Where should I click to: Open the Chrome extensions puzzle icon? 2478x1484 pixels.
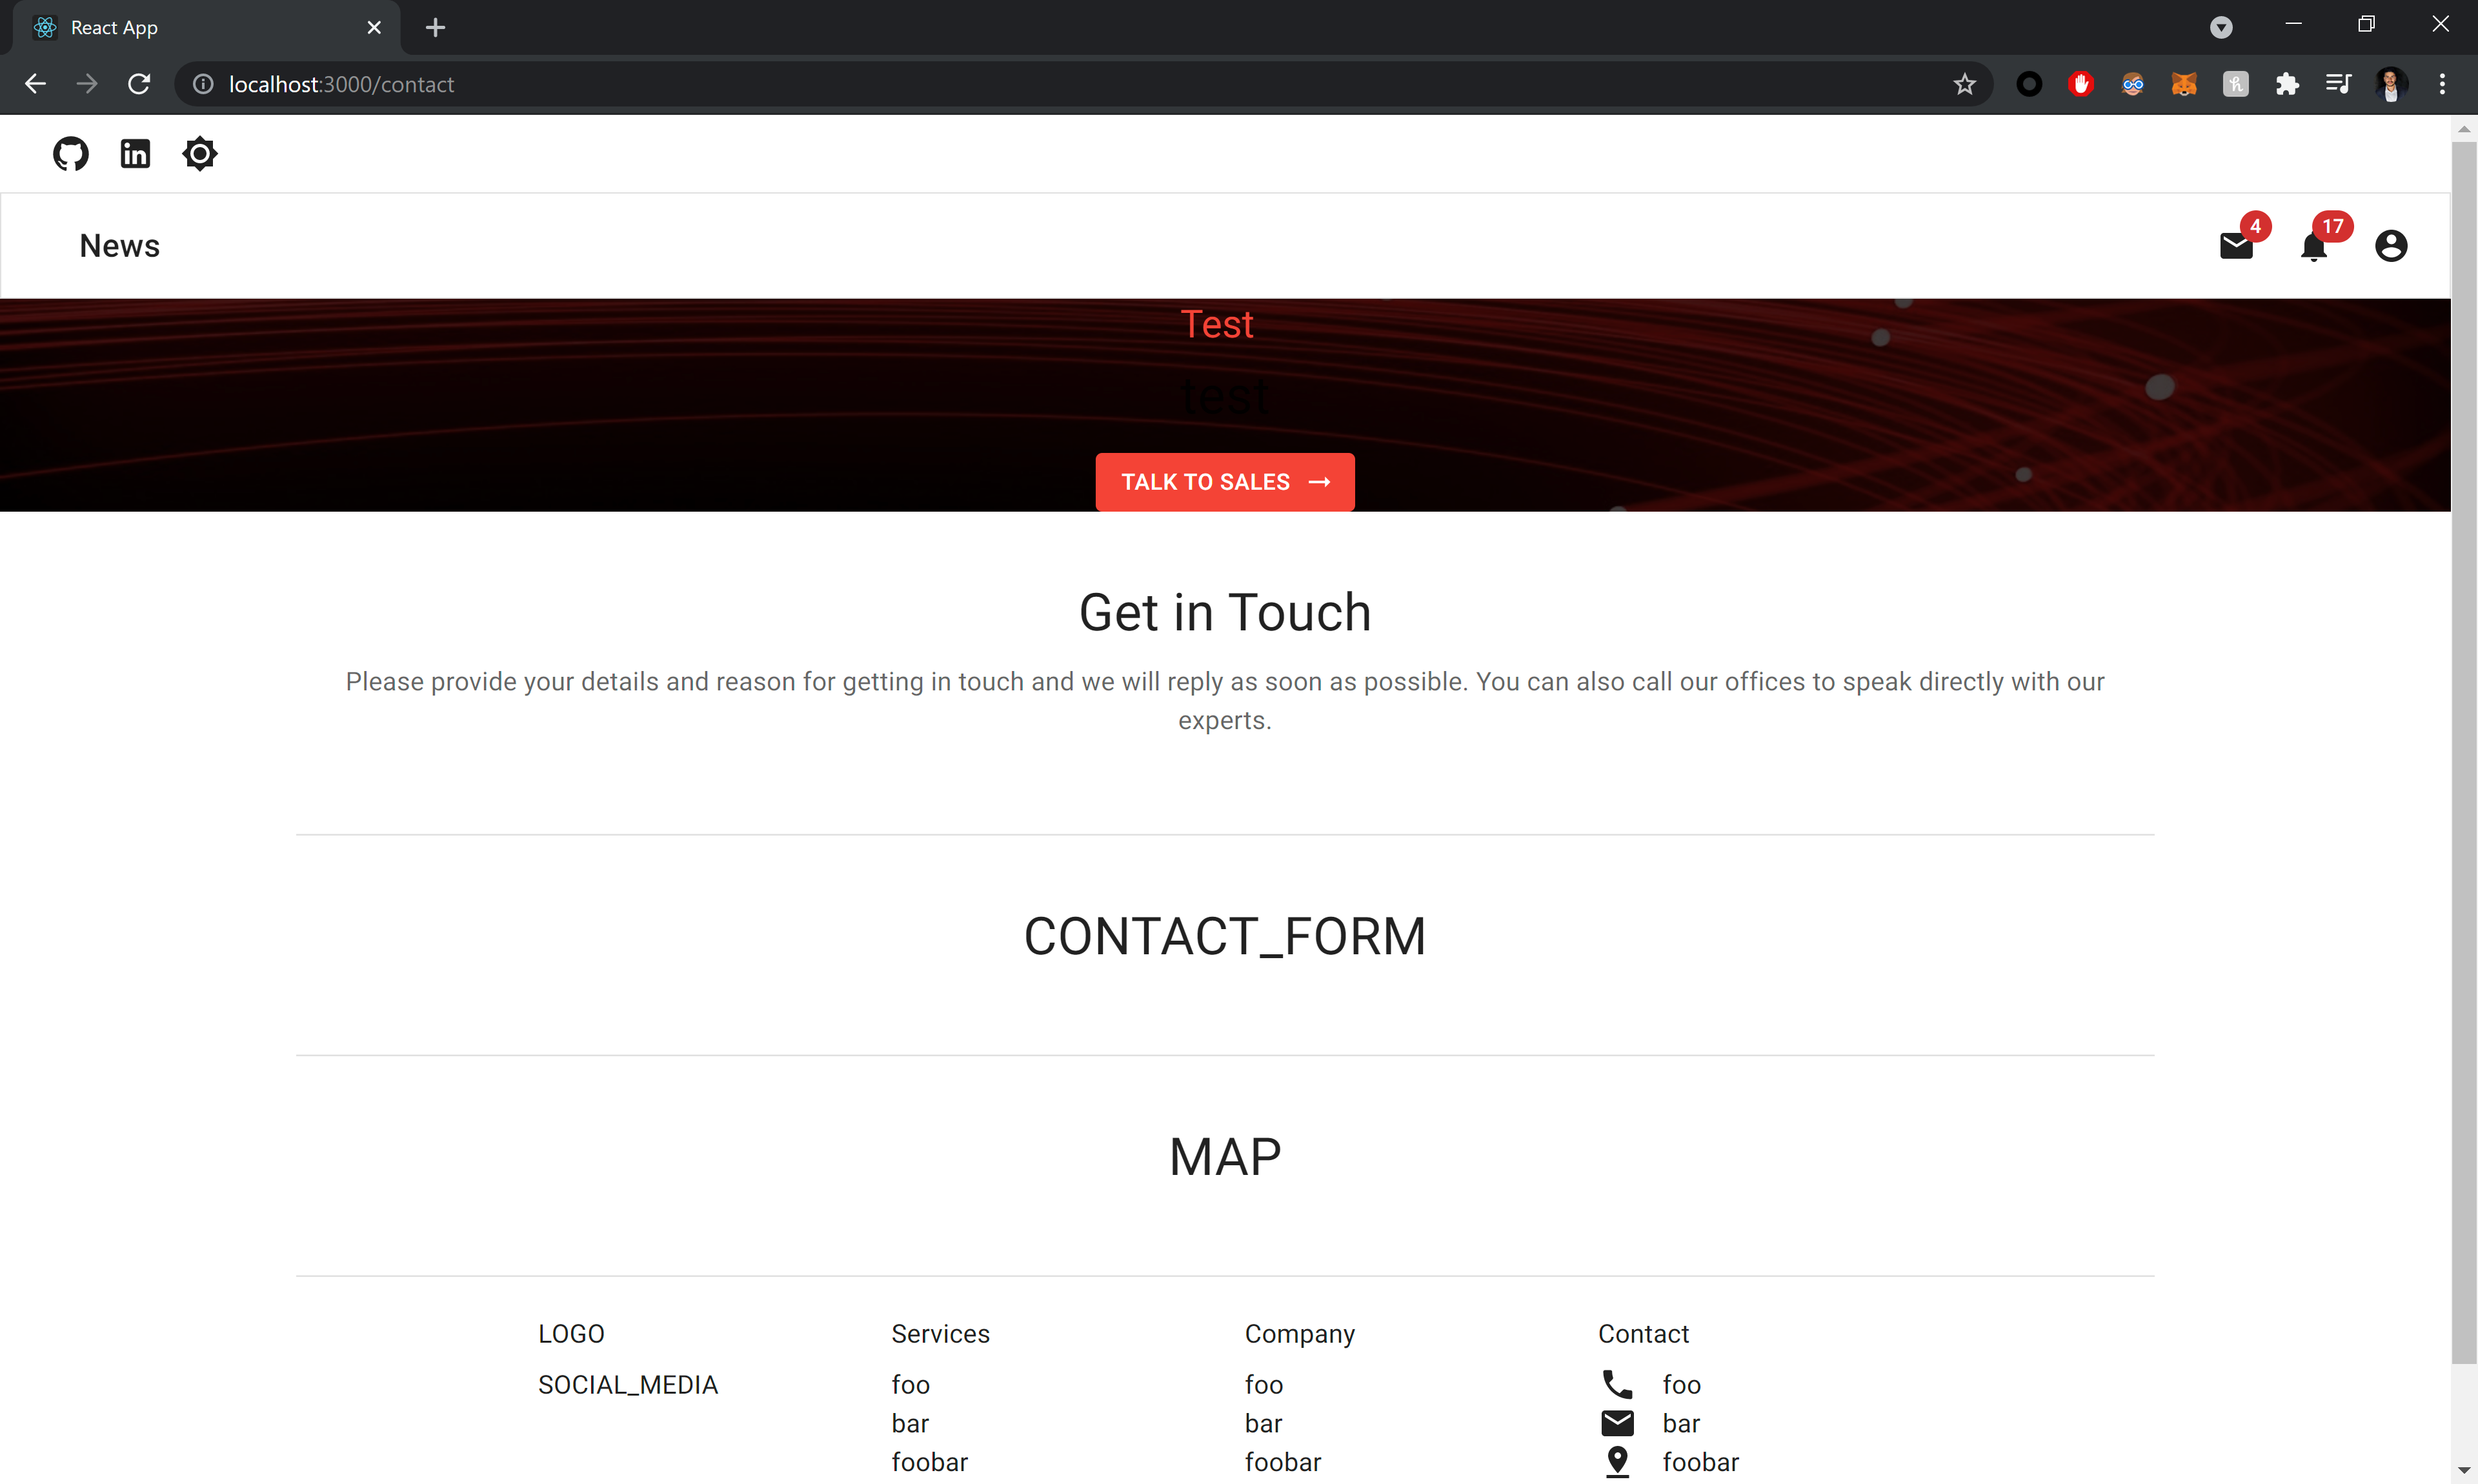coord(2288,84)
